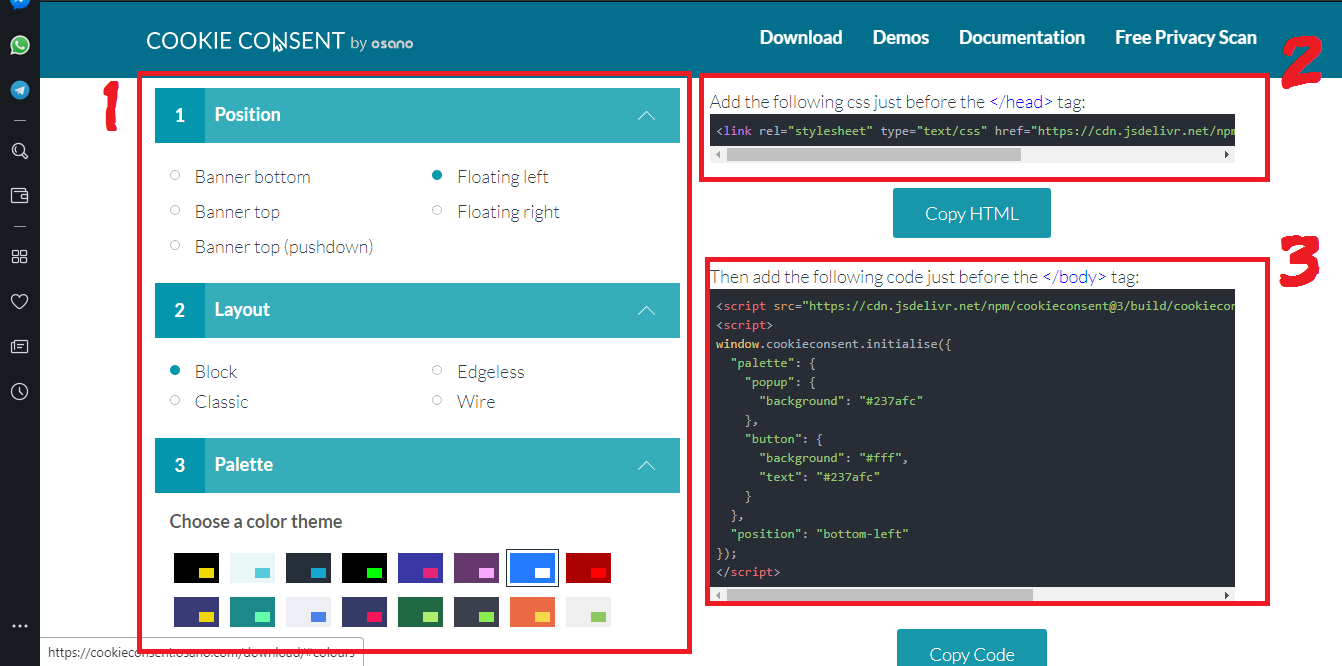
Task: Click the CSS code box horizontal scrollbar
Action: tap(873, 155)
